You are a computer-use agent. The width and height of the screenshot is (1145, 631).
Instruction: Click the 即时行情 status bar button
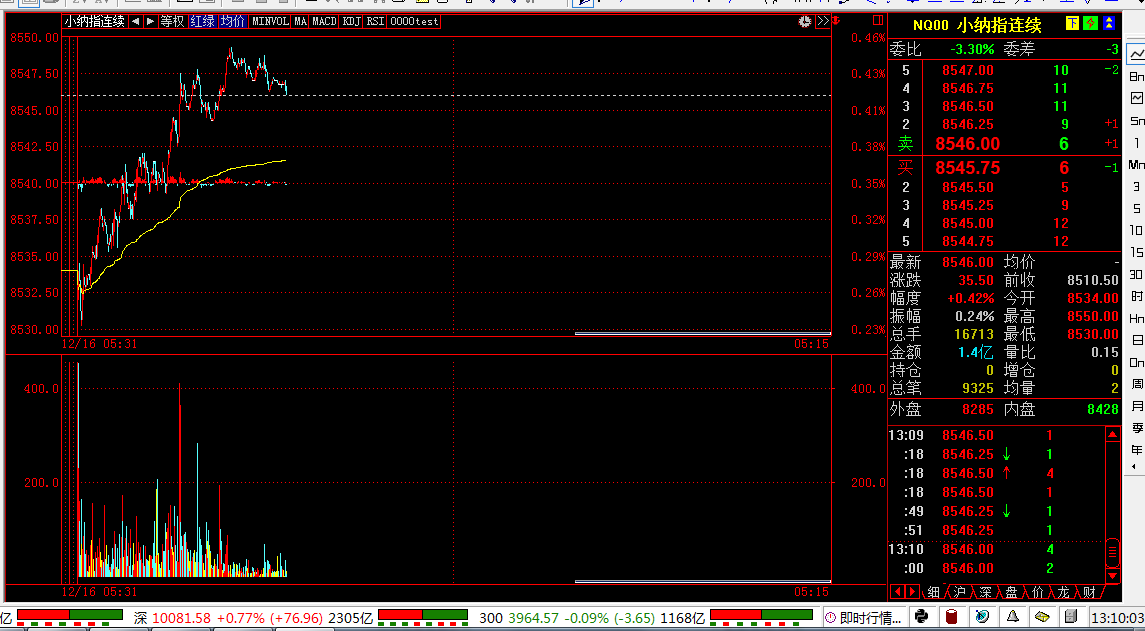865,618
